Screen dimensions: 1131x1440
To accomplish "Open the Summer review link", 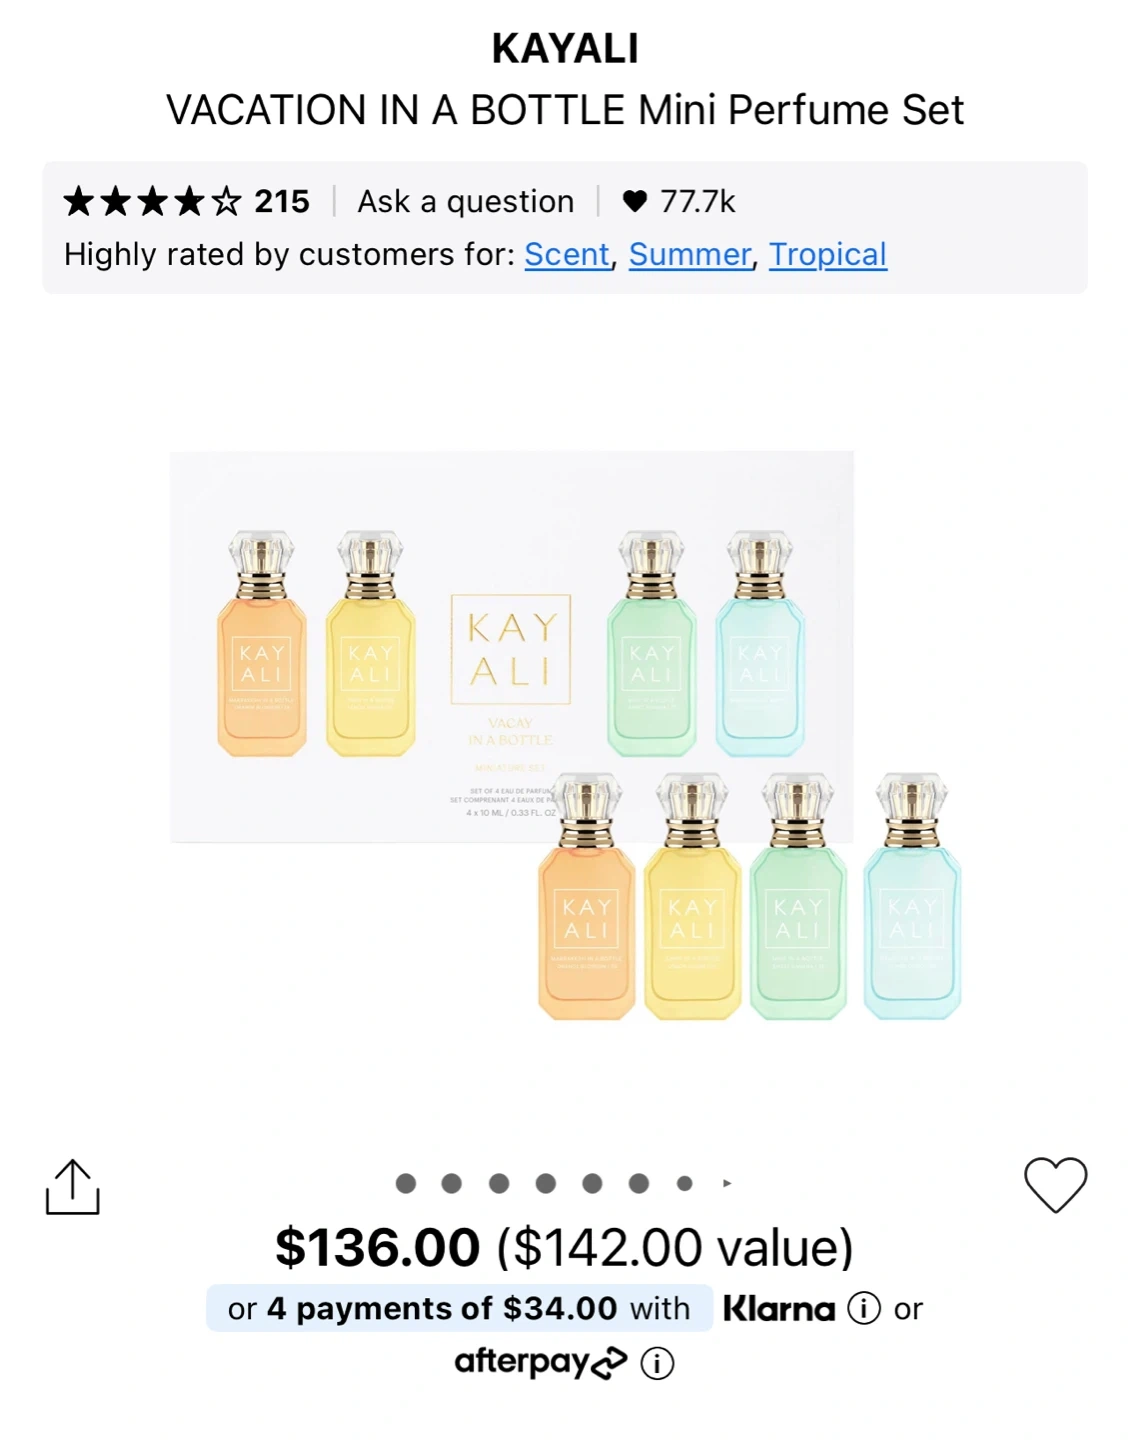I will pyautogui.click(x=690, y=255).
